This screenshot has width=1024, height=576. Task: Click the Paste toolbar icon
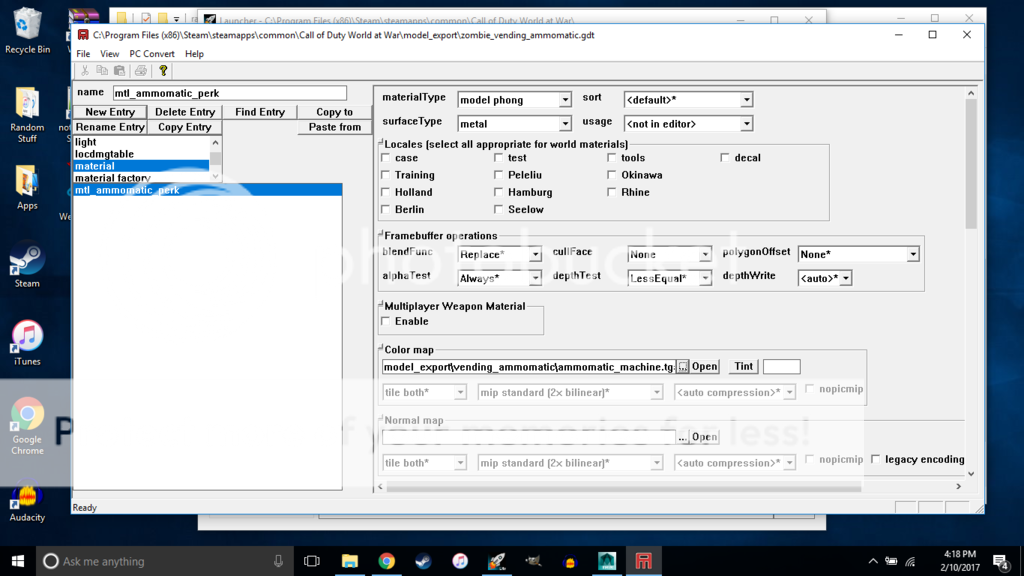tap(120, 71)
